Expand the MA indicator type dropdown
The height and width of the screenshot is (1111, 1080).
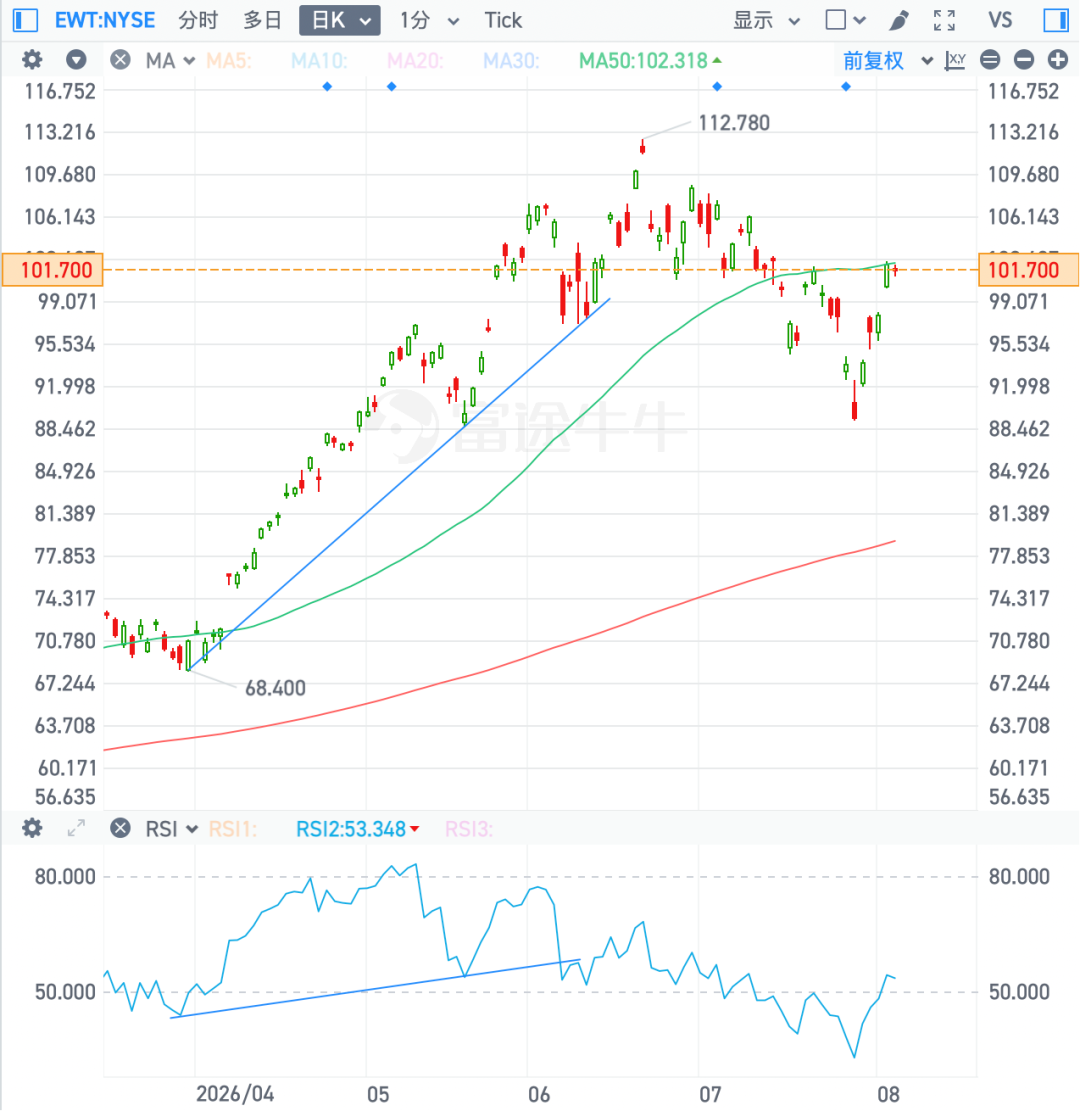point(170,60)
